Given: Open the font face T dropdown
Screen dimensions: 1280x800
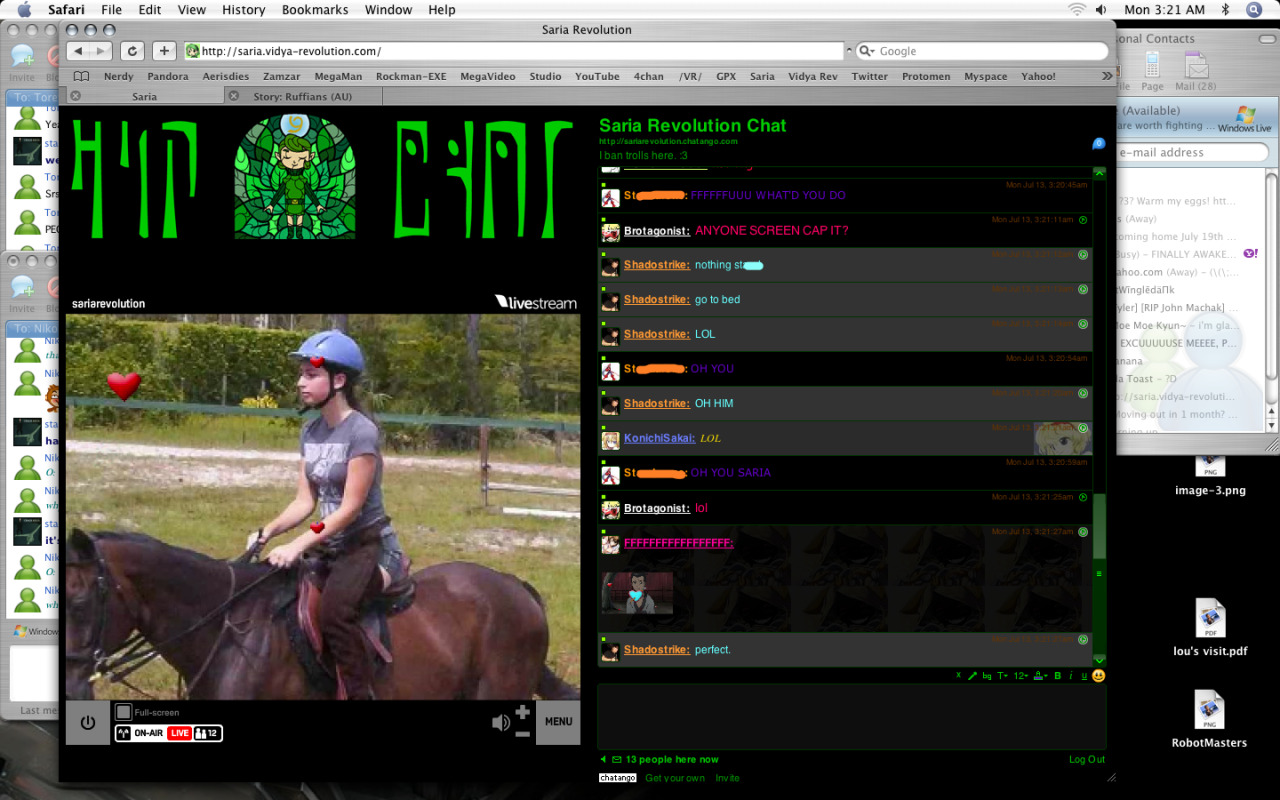Looking at the screenshot, I should [x=1002, y=676].
